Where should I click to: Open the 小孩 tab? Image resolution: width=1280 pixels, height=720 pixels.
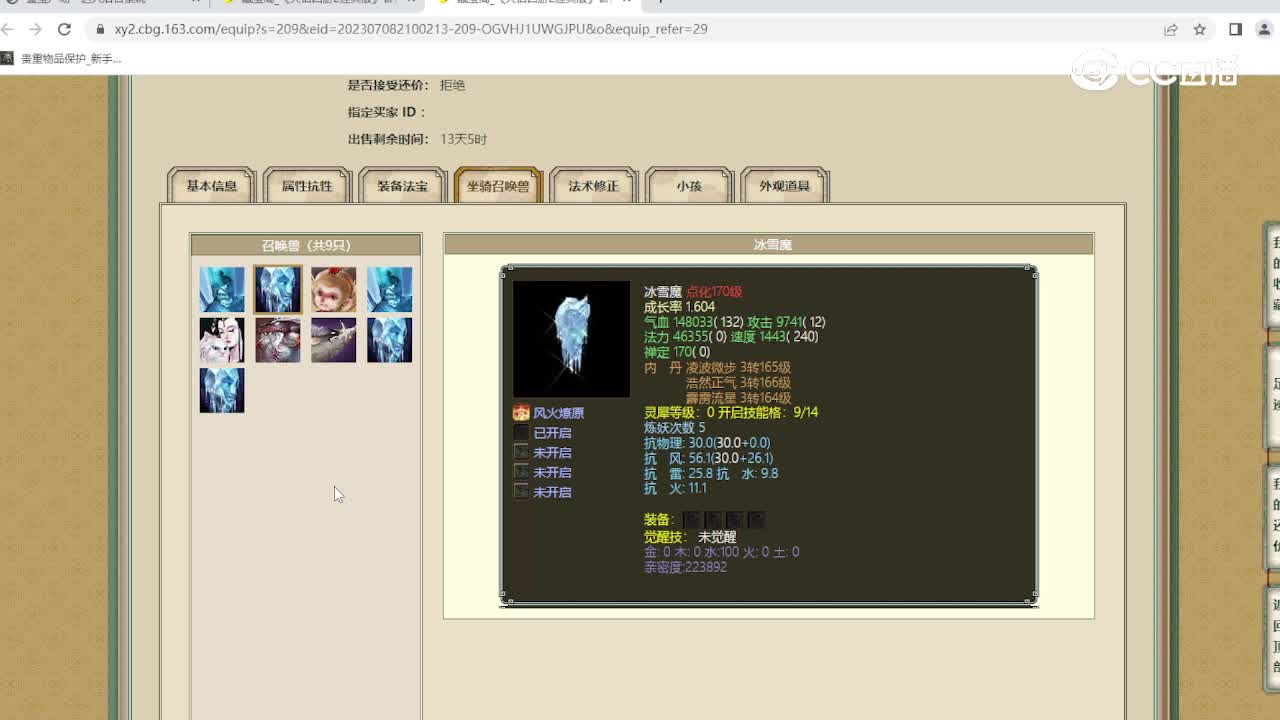point(689,186)
